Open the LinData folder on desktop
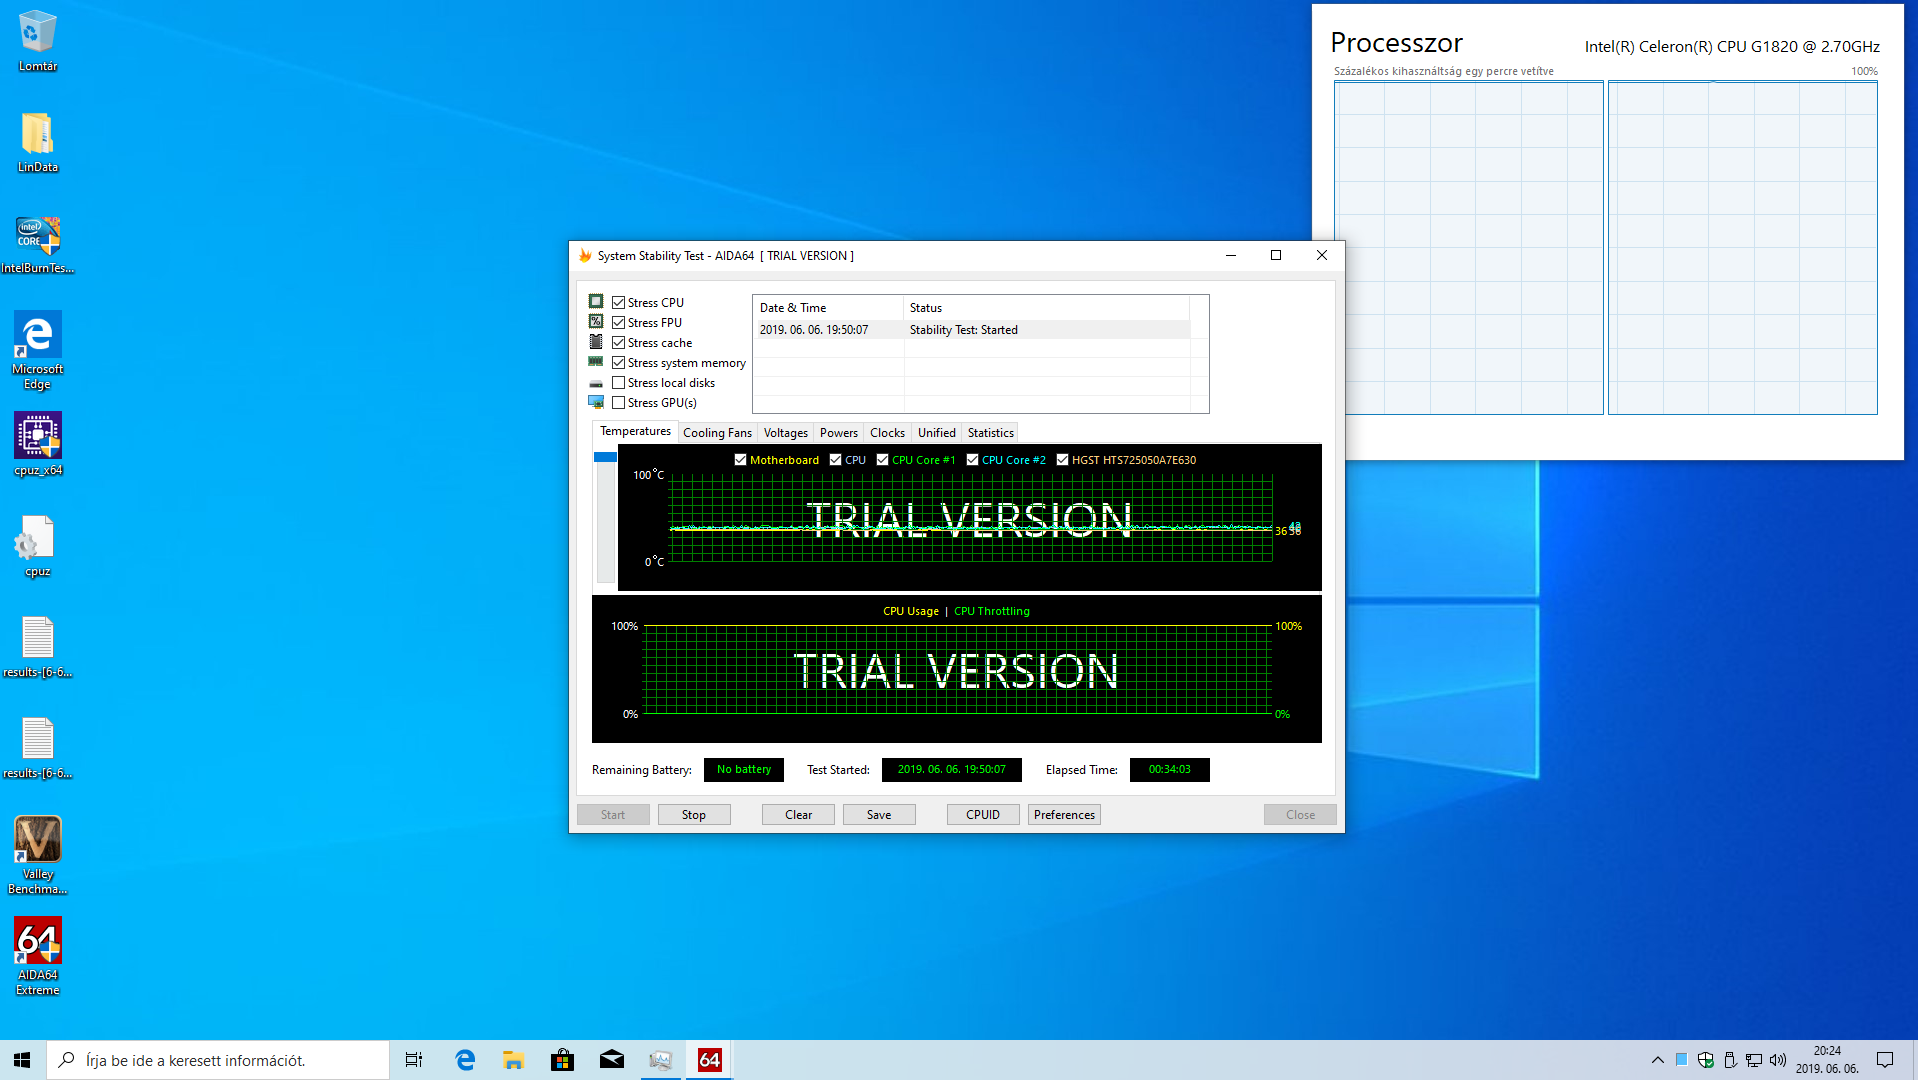This screenshot has width=1918, height=1080. 38,142
